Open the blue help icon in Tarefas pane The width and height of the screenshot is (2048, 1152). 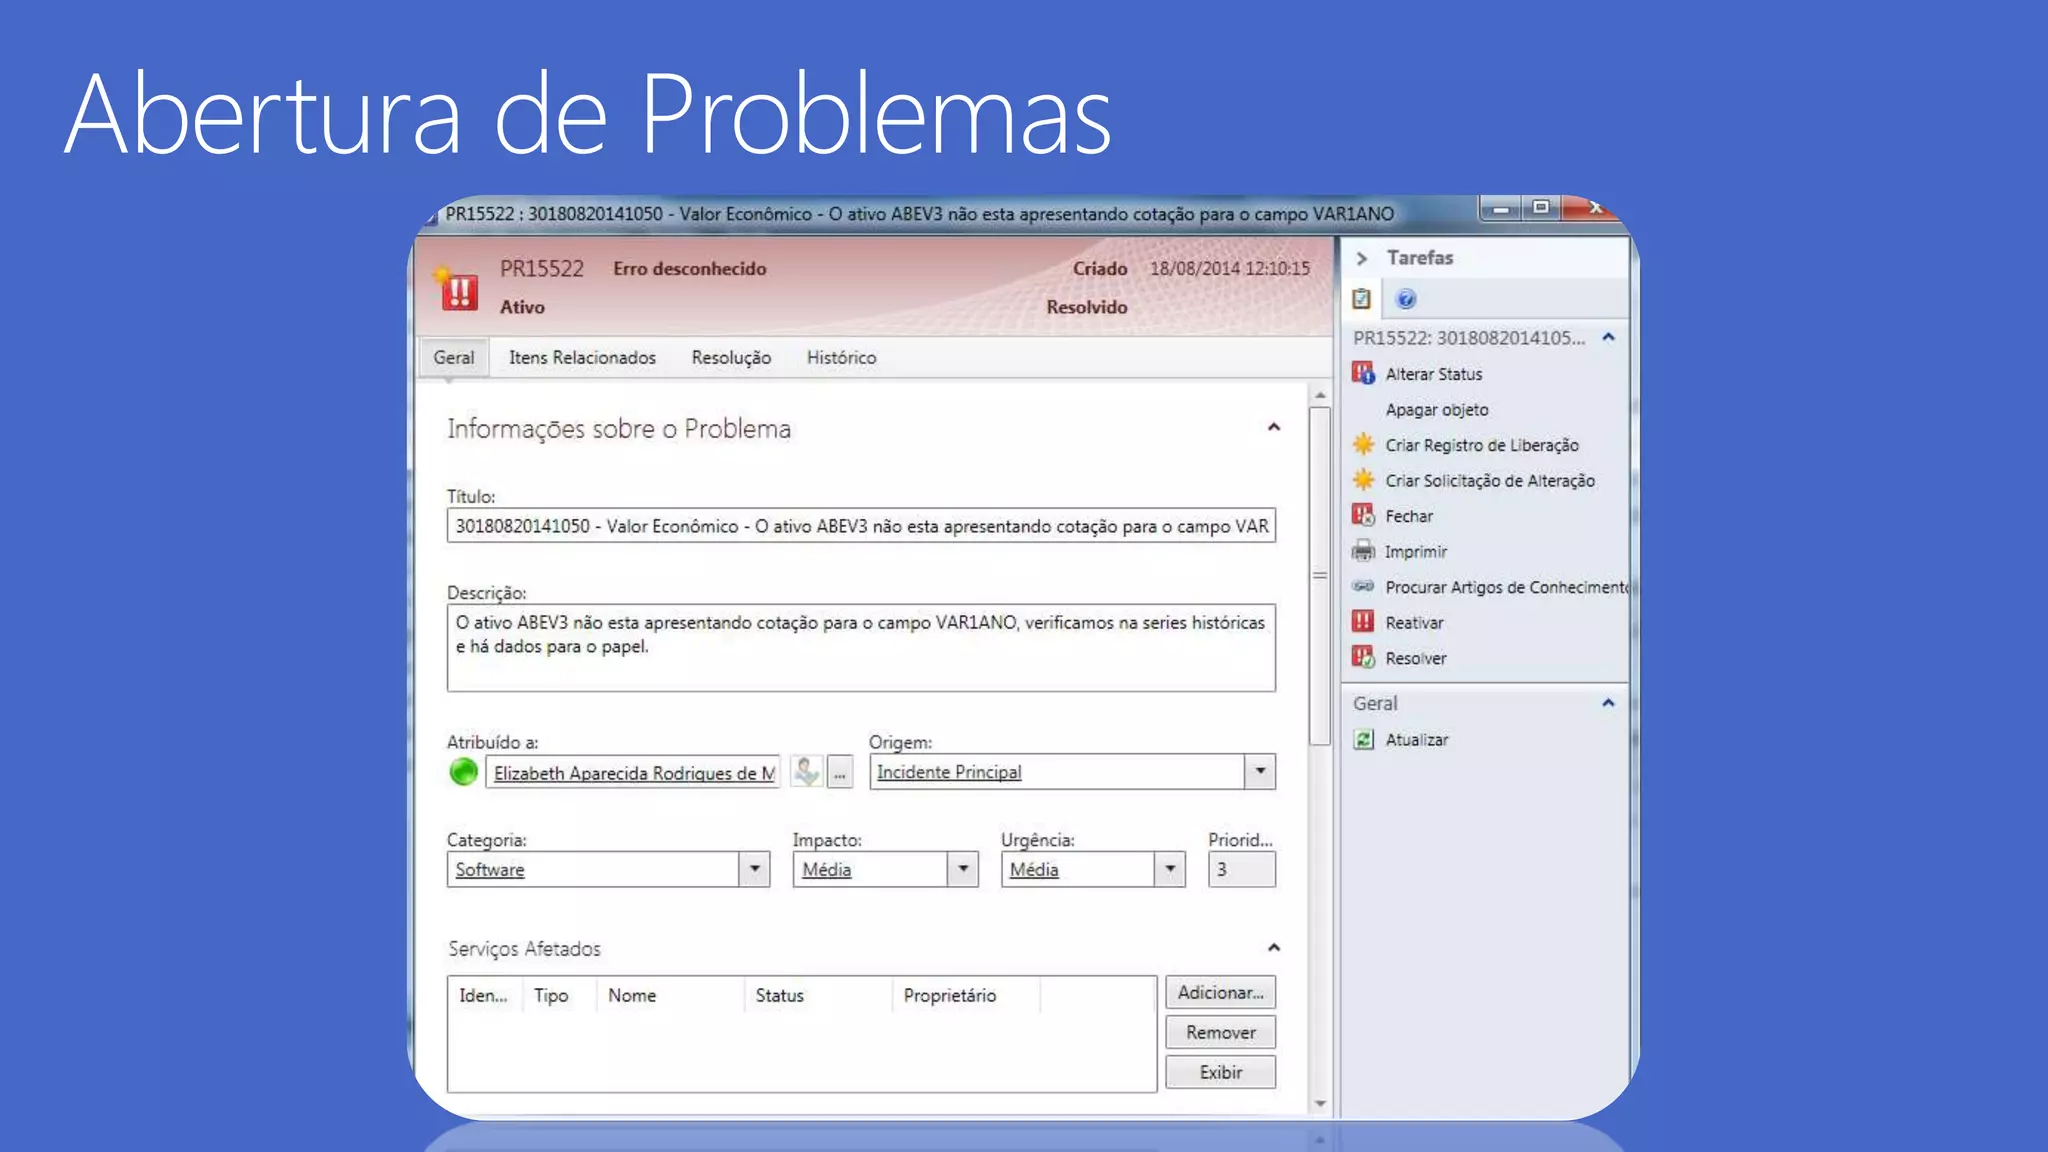pos(1405,298)
